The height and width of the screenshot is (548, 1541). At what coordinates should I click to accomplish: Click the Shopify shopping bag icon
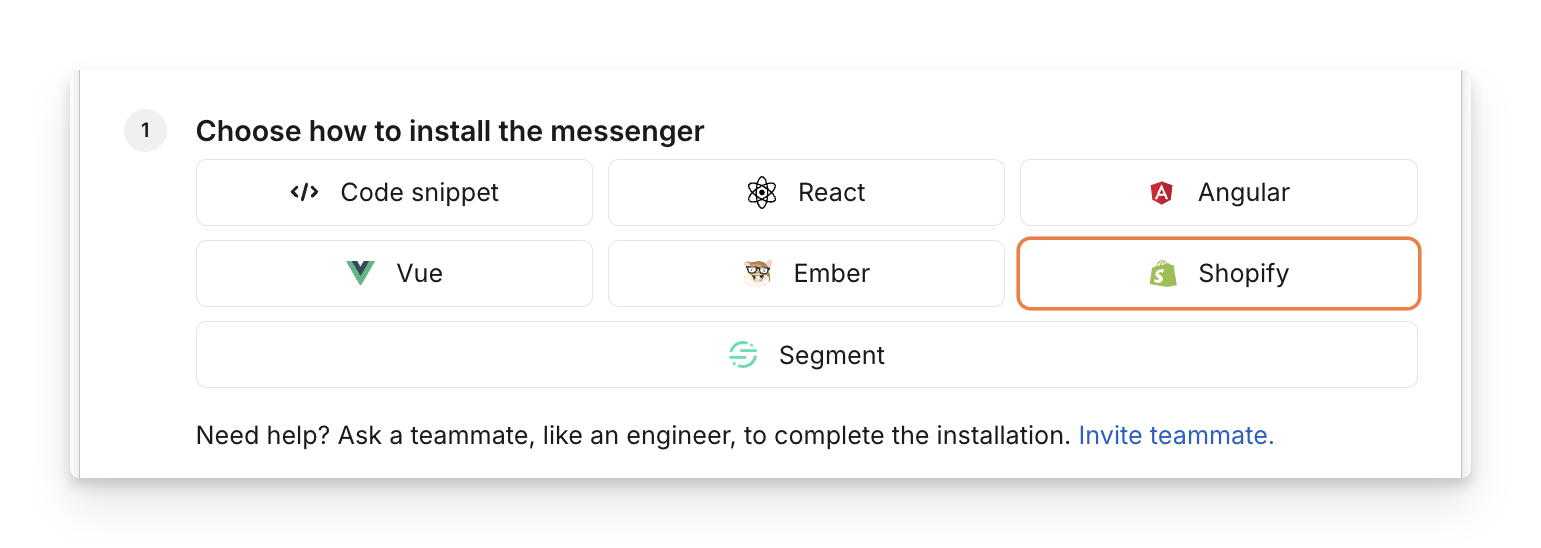(1163, 273)
